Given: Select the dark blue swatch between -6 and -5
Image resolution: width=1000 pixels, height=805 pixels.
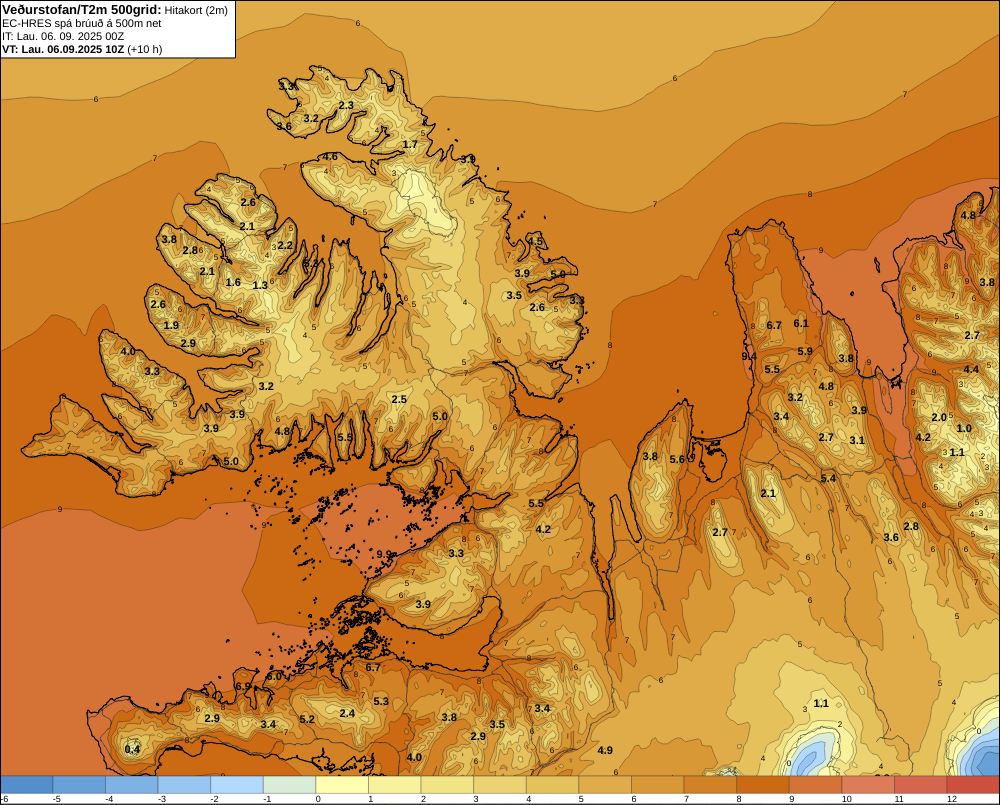Looking at the screenshot, I should tap(26, 785).
